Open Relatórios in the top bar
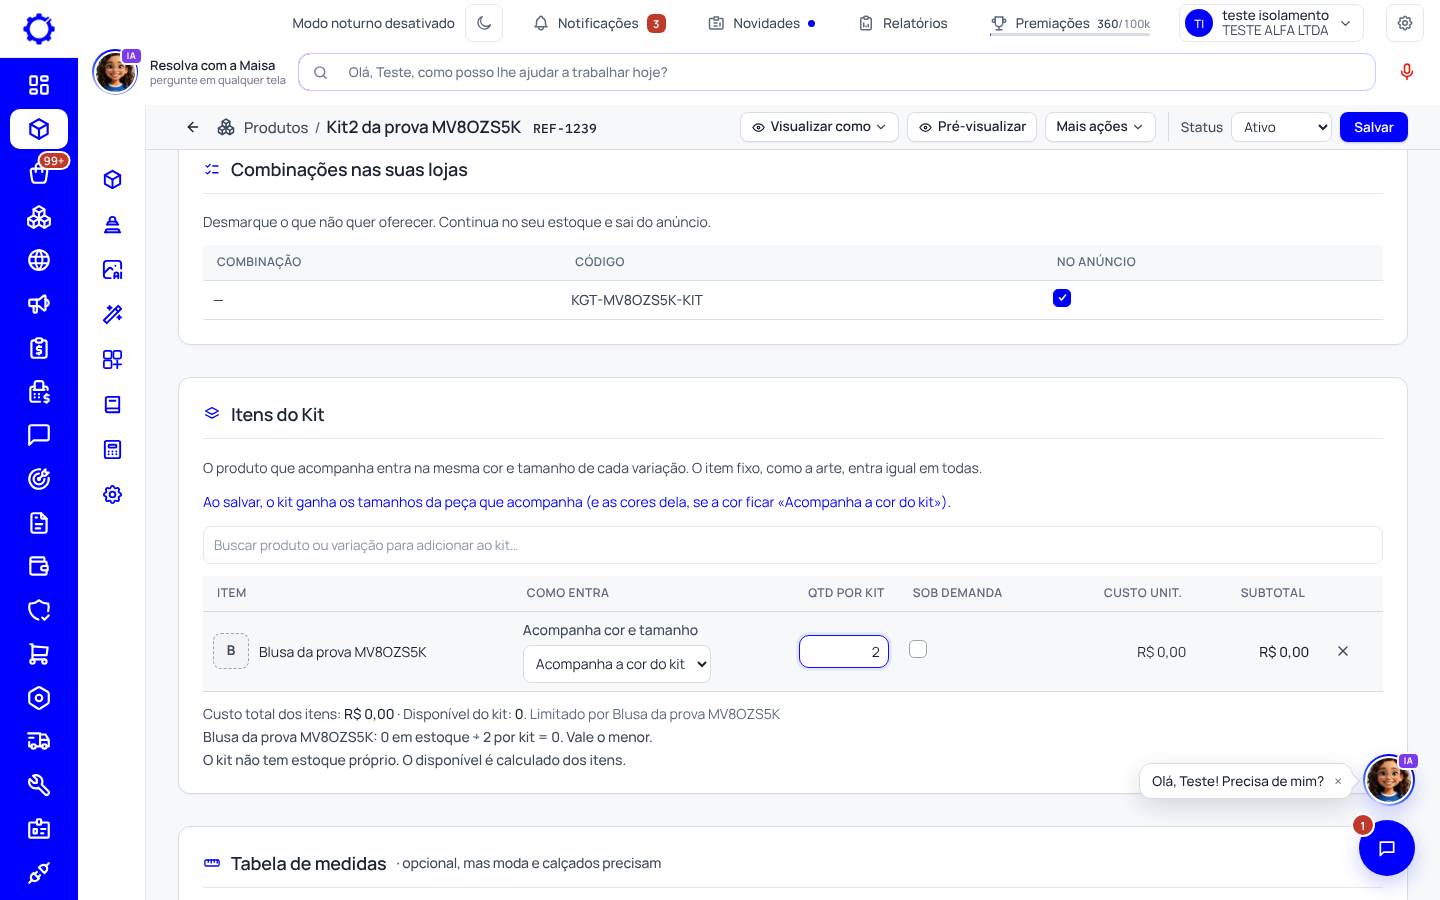The height and width of the screenshot is (900, 1440). click(903, 23)
